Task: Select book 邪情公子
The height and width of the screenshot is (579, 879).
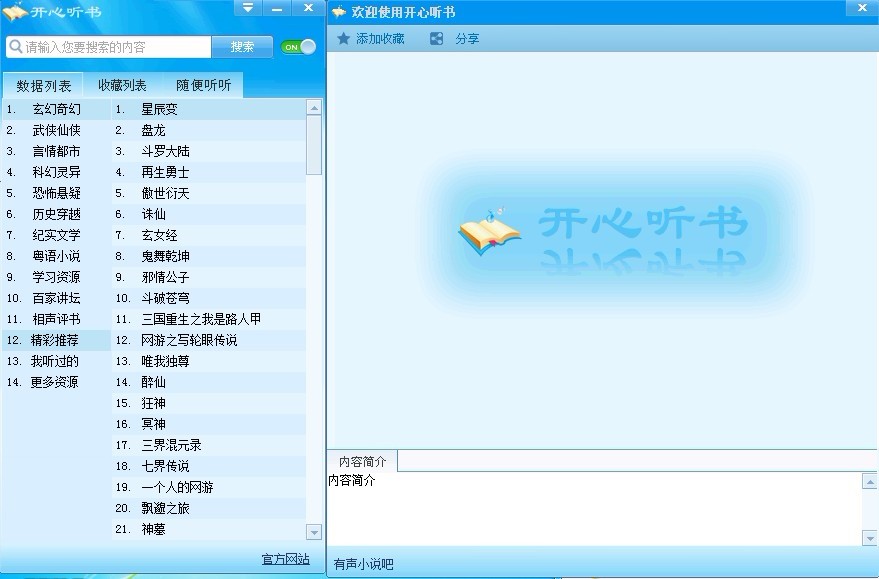Action: coord(209,277)
